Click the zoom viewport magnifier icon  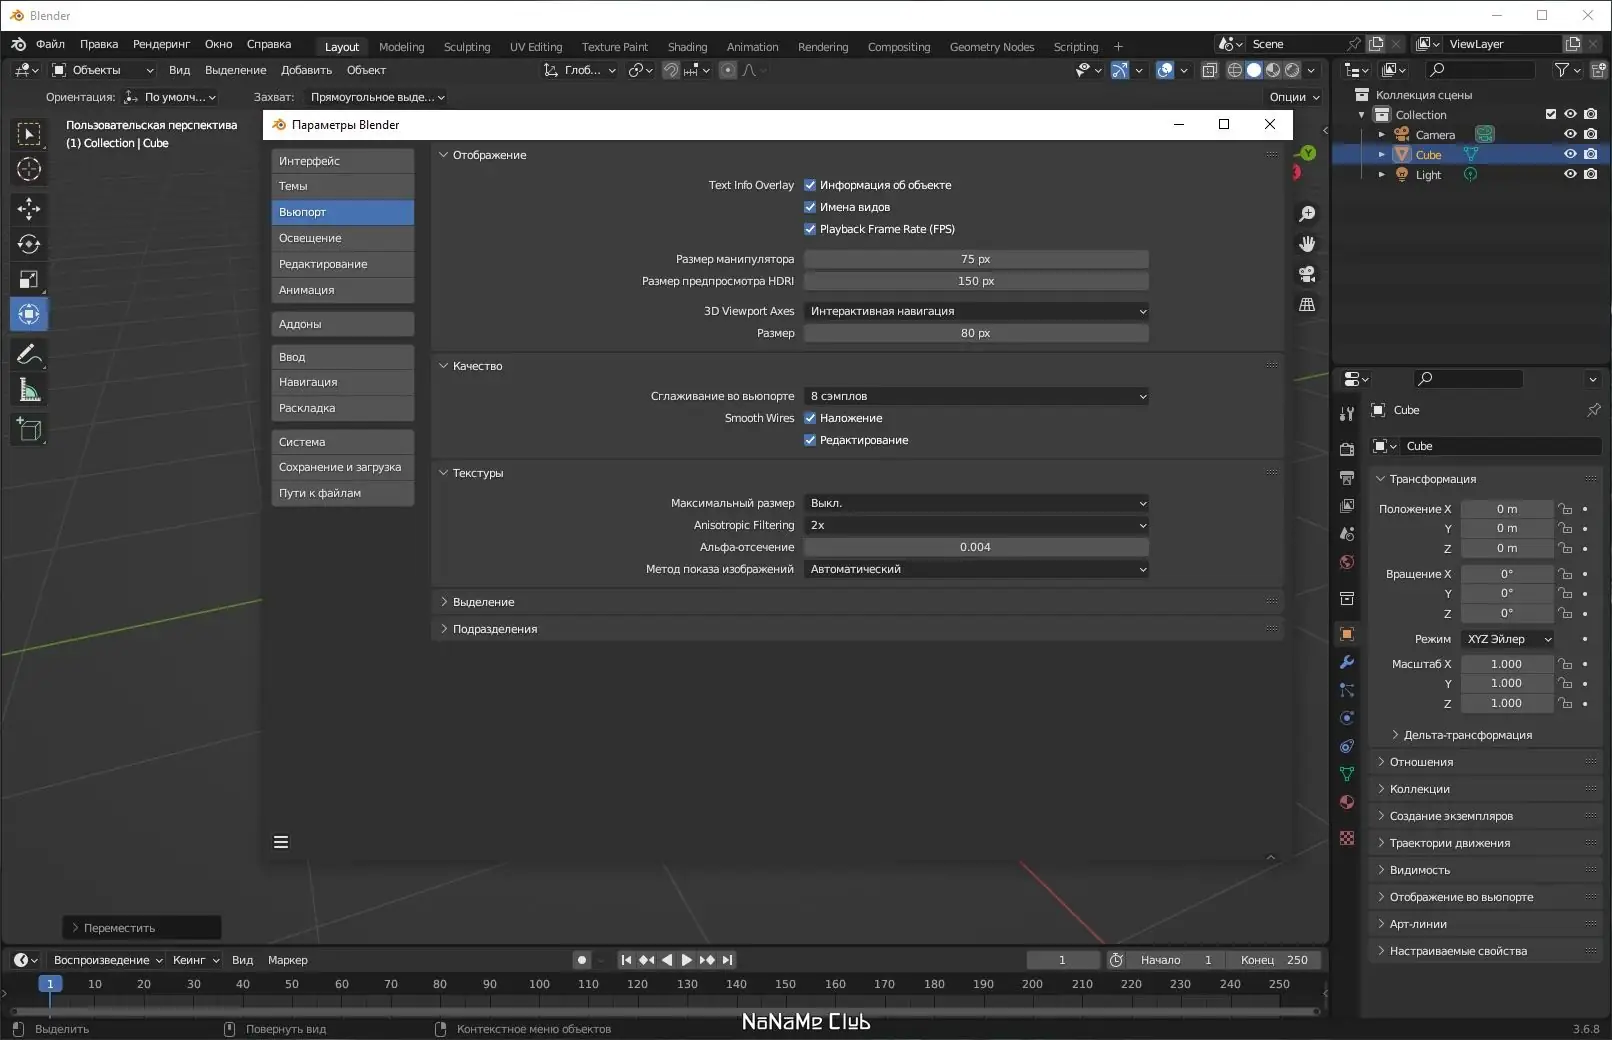pyautogui.click(x=1306, y=214)
